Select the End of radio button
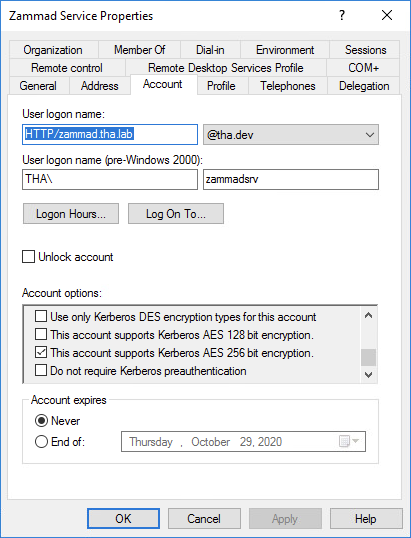Screen dimensions: 411x538 click(41, 442)
